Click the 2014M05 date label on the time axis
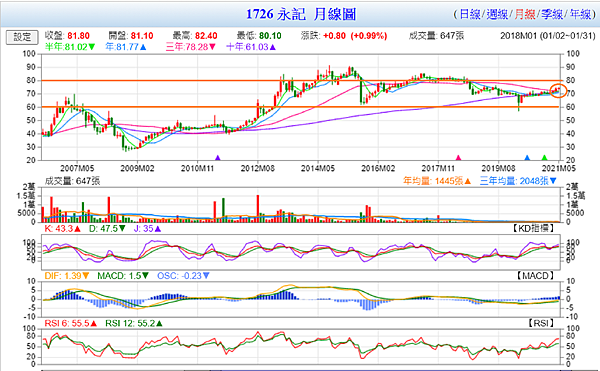Image resolution: width=600 pixels, height=371 pixels. point(318,168)
